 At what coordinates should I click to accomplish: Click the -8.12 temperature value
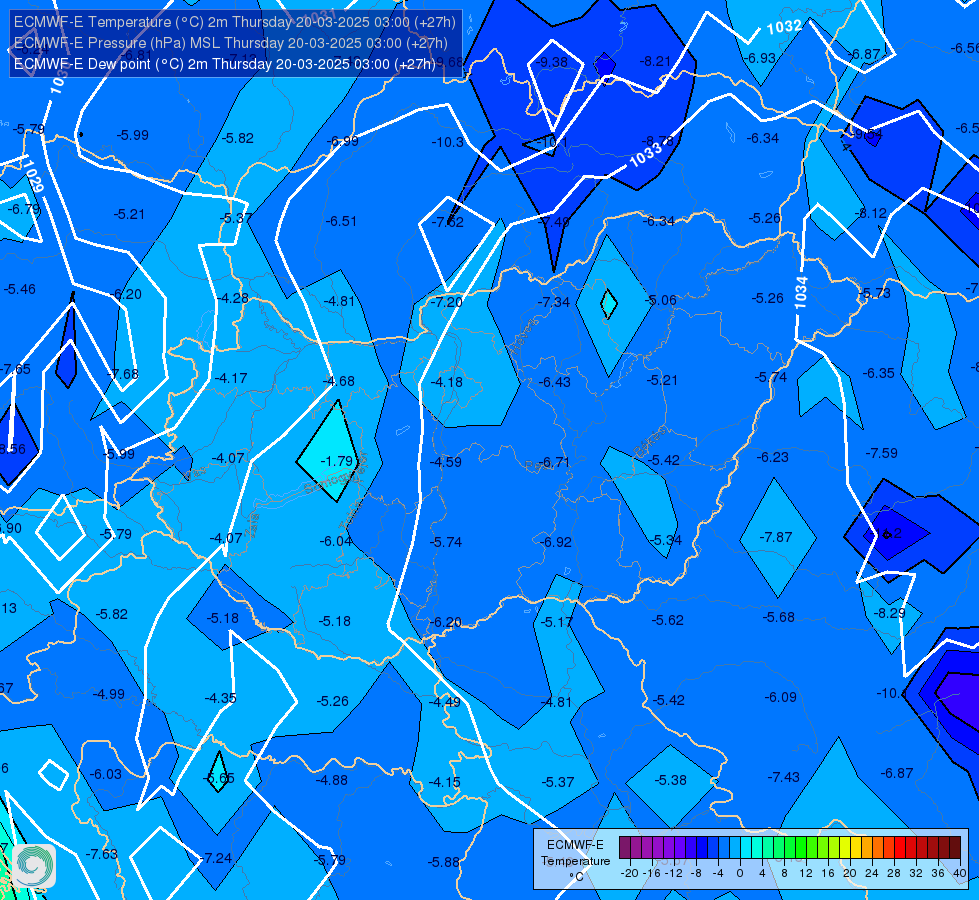coord(871,214)
